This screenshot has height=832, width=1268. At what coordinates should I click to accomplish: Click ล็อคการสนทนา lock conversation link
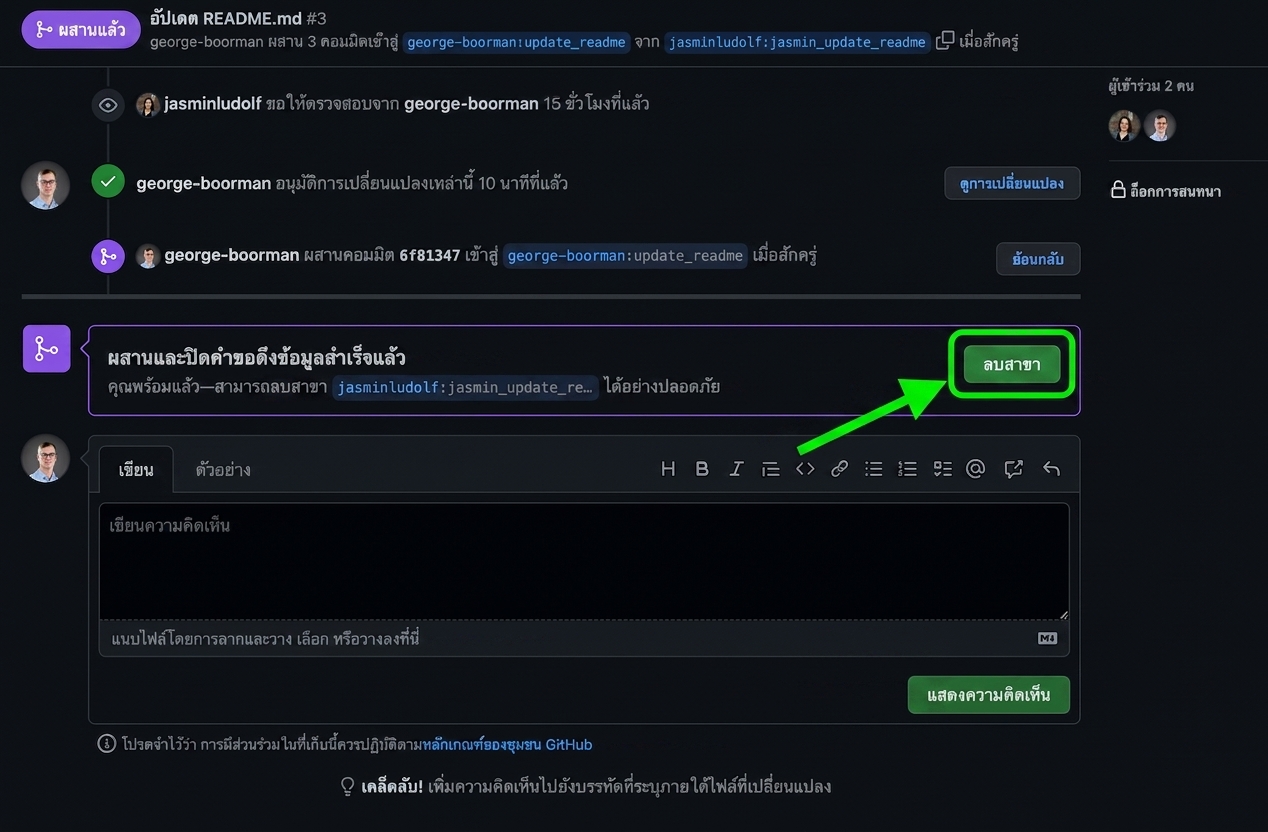(x=1175, y=191)
